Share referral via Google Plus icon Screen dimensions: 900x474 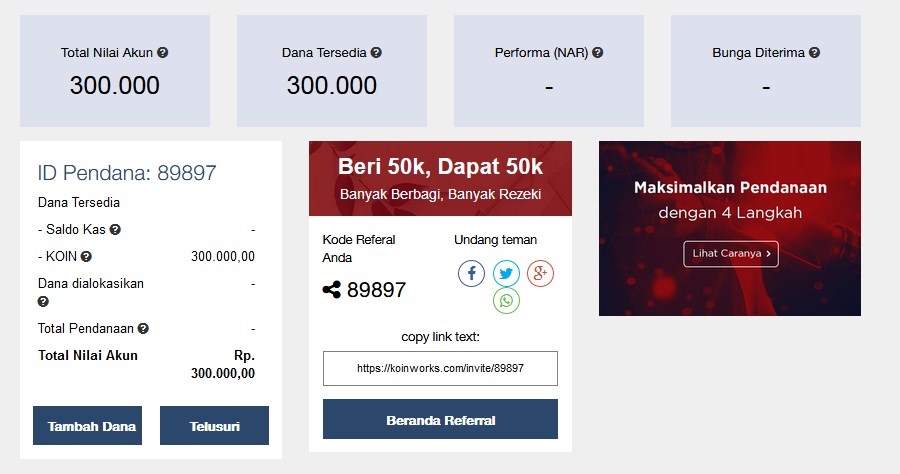(541, 273)
